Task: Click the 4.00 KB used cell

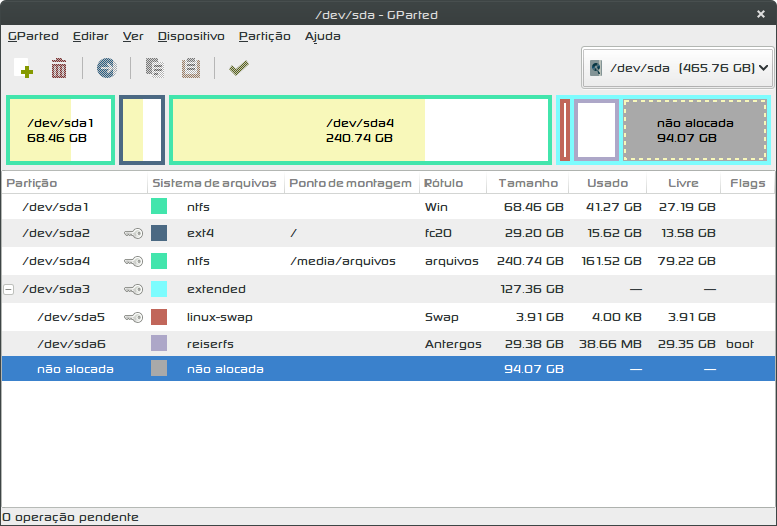Action: tap(617, 317)
